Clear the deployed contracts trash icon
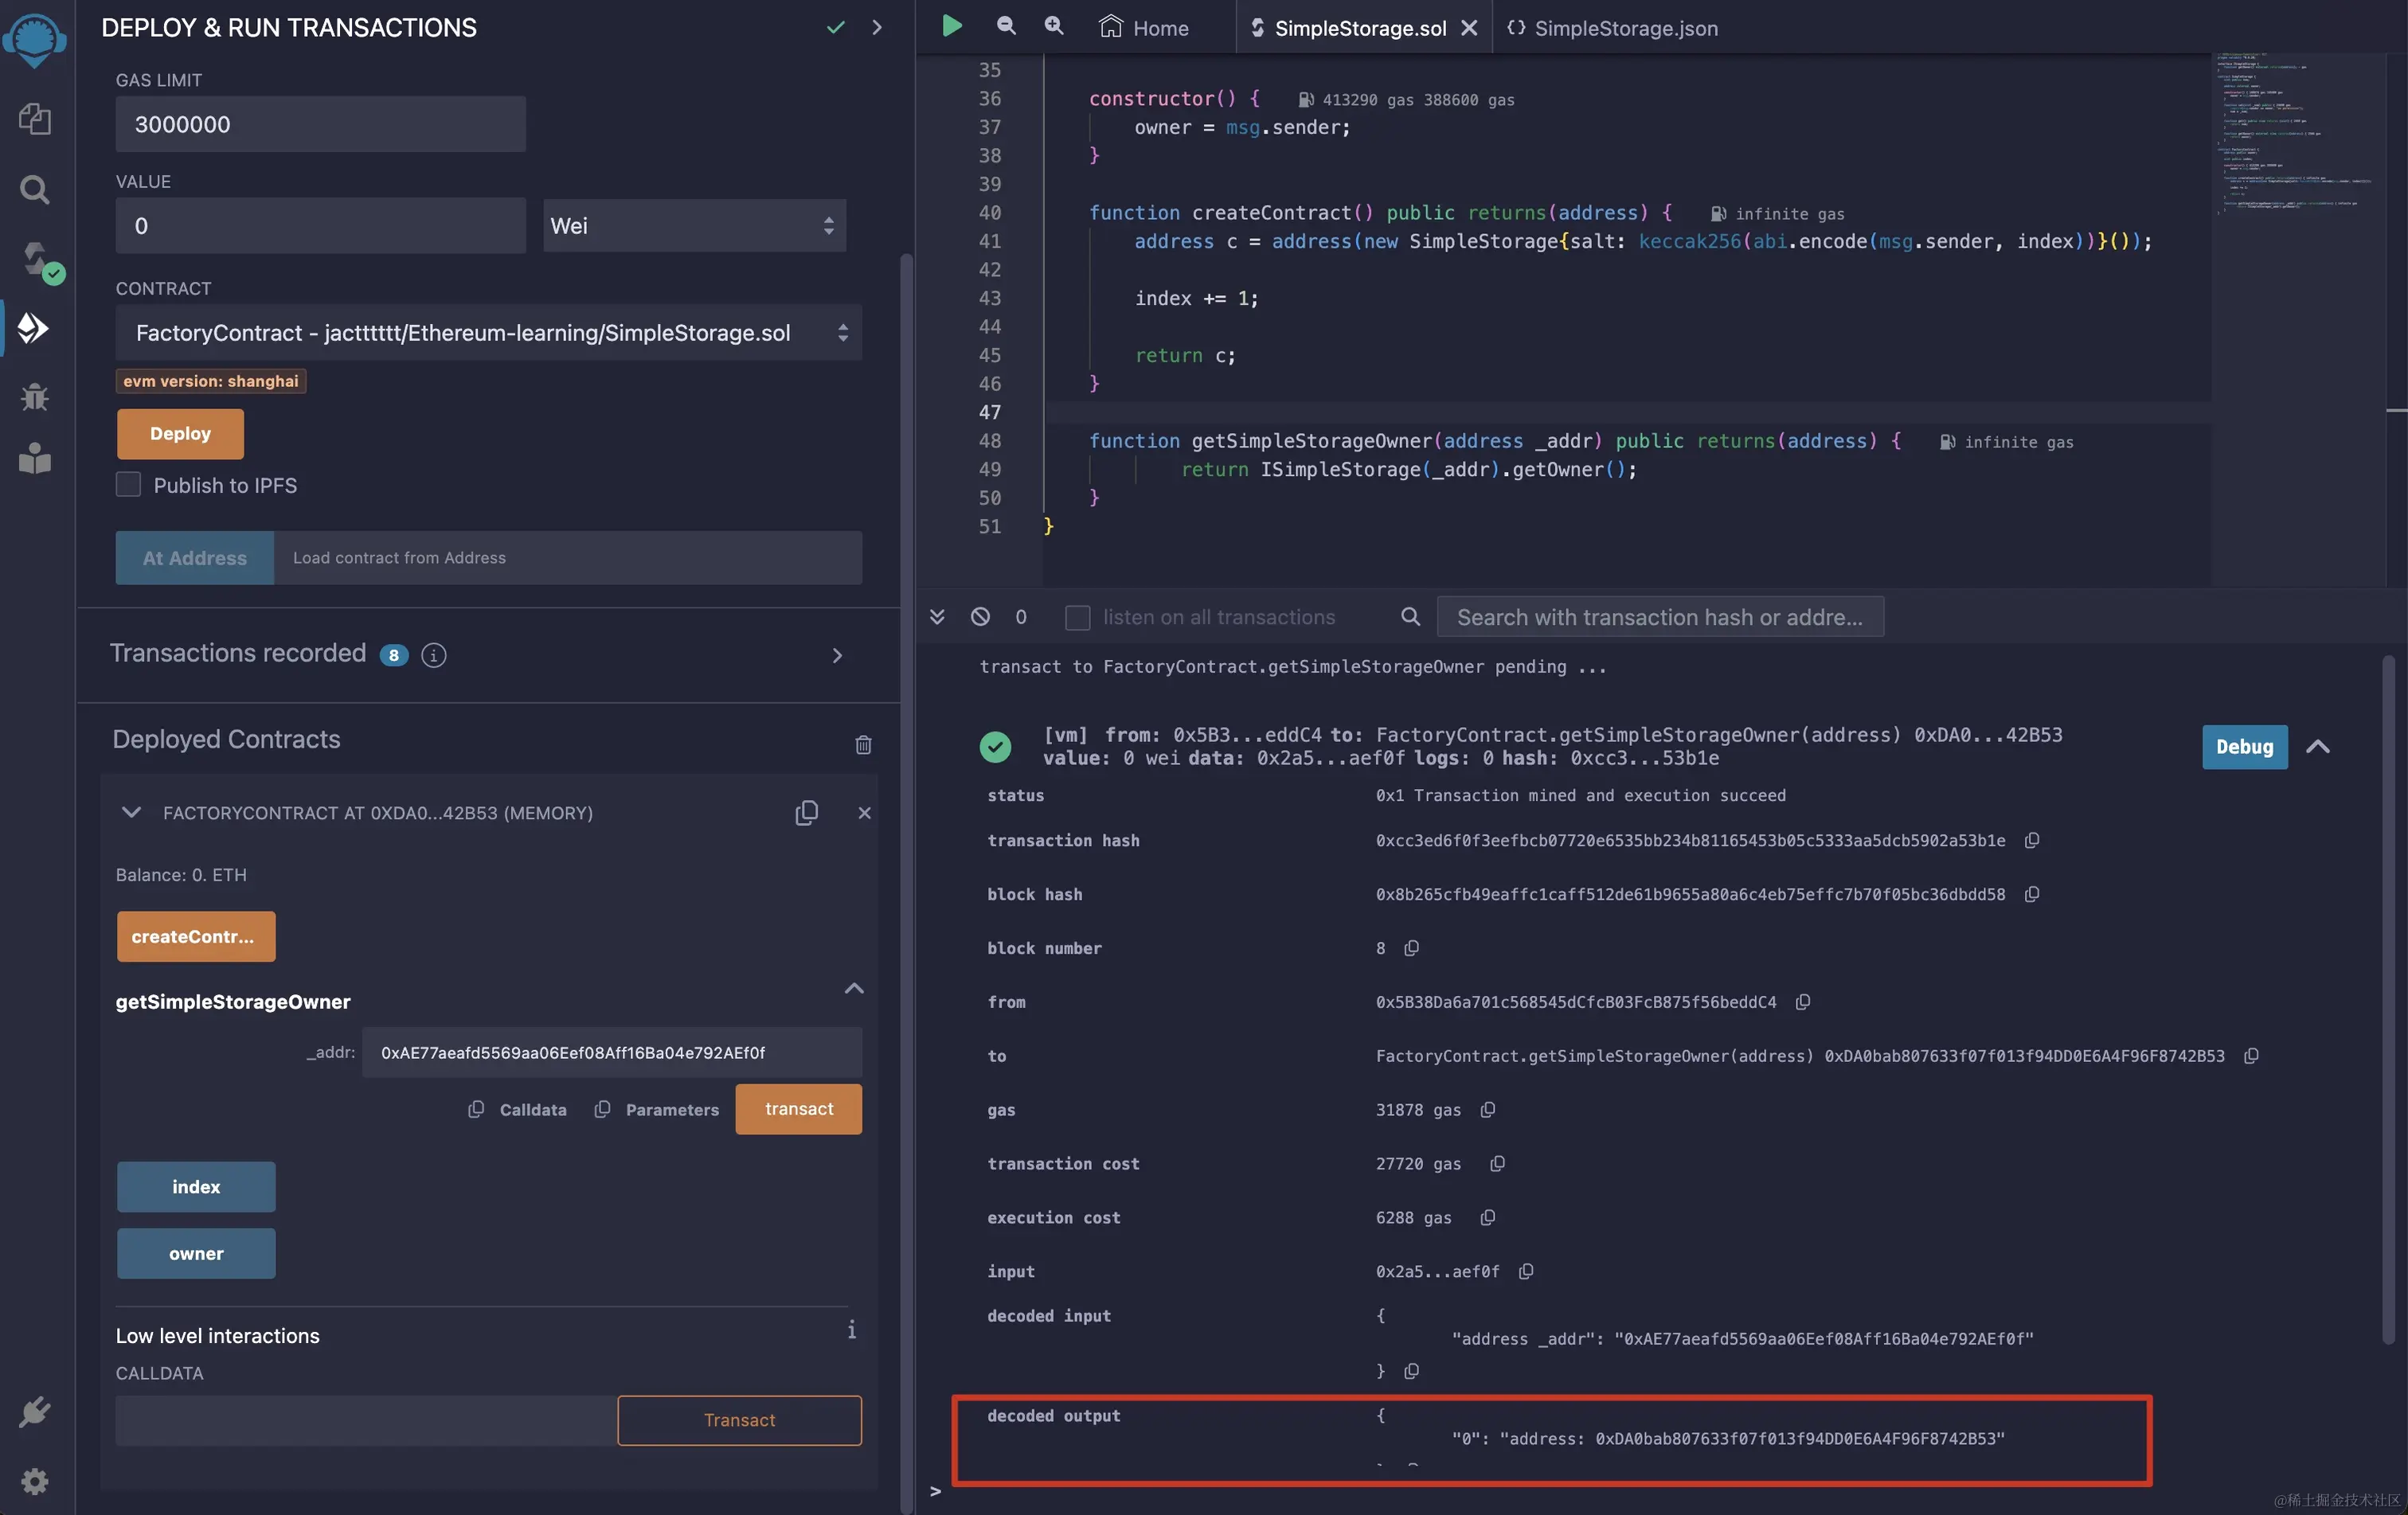Viewport: 2408px width, 1515px height. [x=863, y=744]
